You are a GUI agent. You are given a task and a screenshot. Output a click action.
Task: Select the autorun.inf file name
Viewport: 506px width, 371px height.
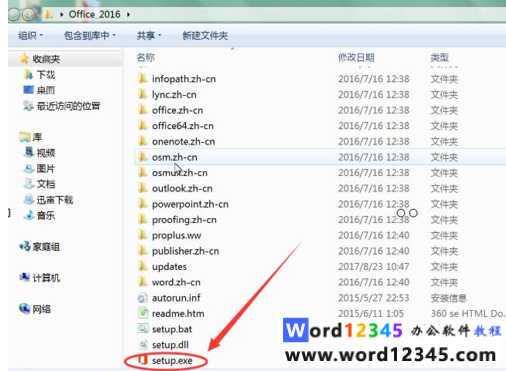[176, 298]
